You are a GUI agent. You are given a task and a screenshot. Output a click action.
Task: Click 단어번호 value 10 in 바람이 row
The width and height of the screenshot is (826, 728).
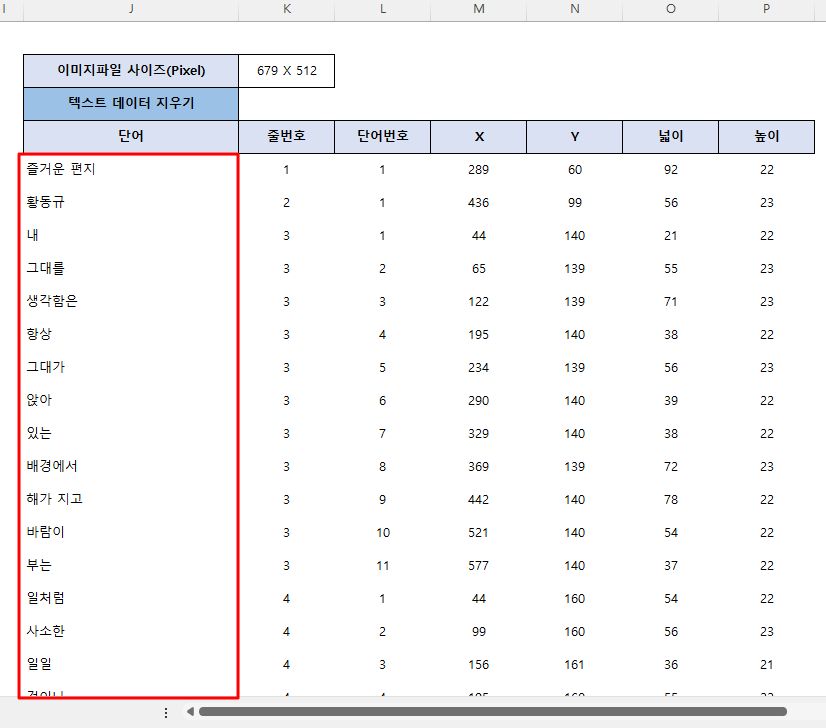(382, 533)
